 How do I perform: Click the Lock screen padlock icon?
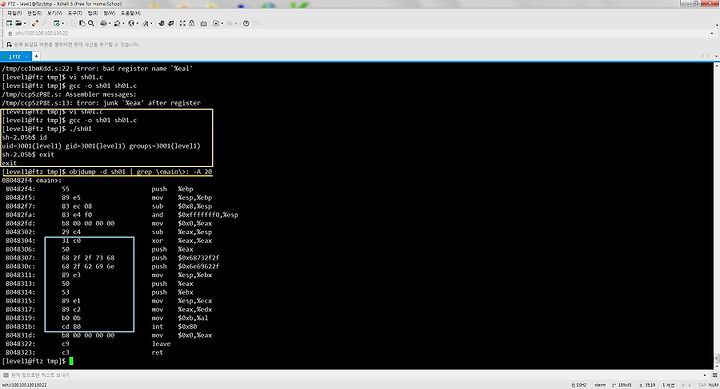[191, 23]
